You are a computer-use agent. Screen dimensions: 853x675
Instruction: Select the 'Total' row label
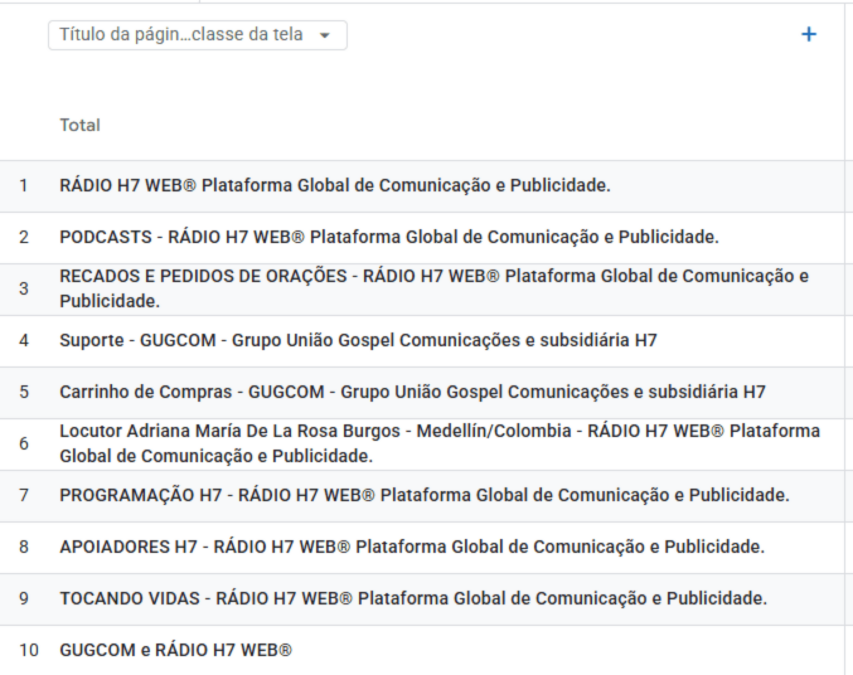pos(80,125)
